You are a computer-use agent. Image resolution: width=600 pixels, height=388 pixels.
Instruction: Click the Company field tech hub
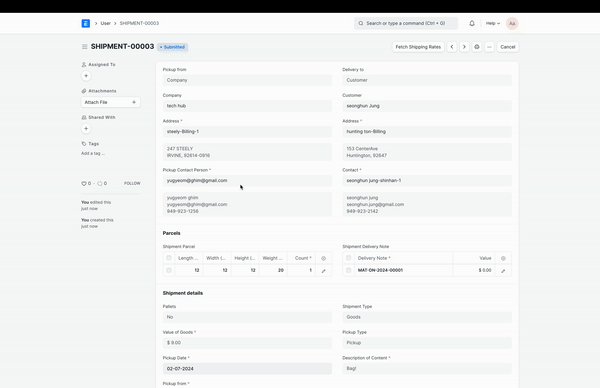(x=247, y=106)
